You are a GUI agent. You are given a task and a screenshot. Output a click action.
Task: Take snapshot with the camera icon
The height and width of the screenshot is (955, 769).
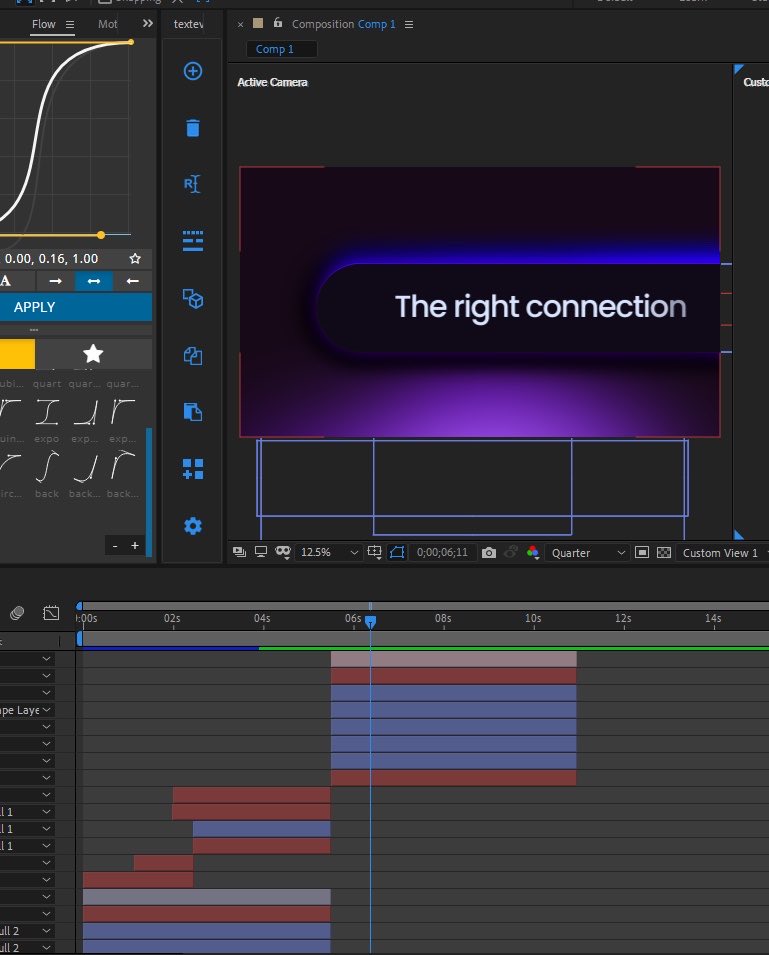[x=488, y=552]
